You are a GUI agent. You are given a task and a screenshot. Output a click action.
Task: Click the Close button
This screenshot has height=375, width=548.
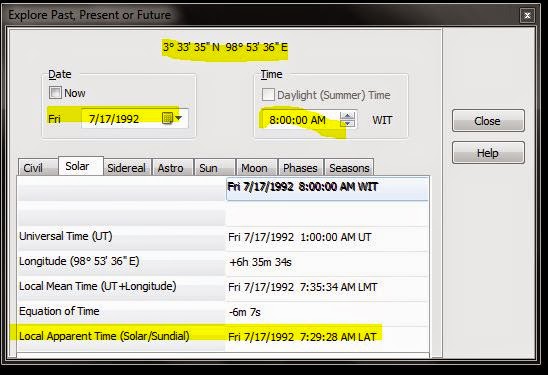coord(488,121)
